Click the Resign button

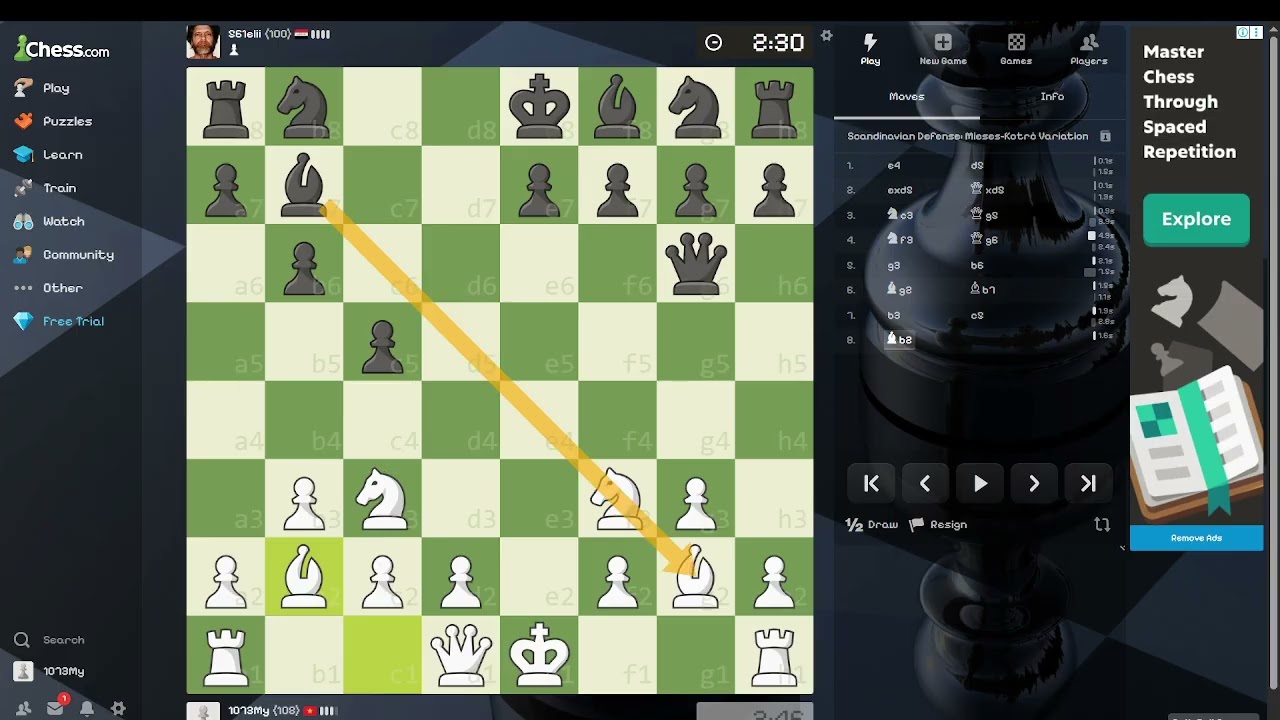pos(938,525)
